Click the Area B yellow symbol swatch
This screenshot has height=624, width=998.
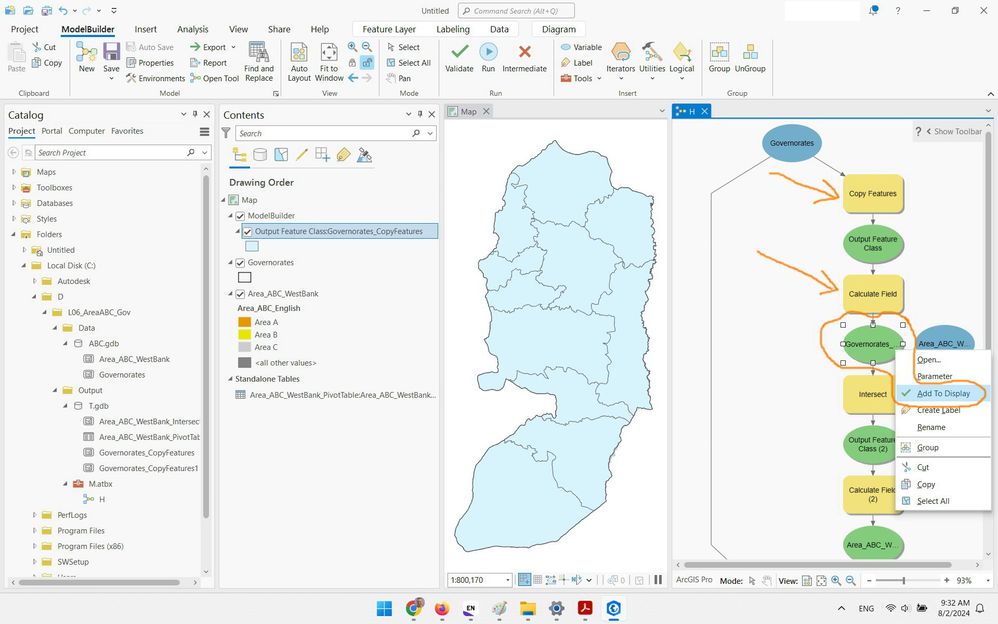pos(244,334)
